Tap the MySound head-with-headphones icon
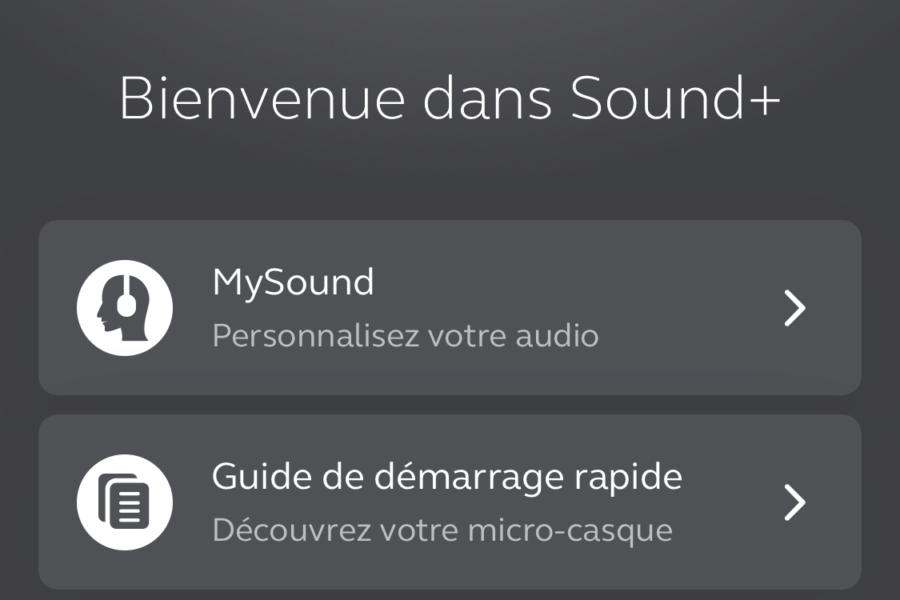Viewport: 900px width, 600px height. tap(125, 308)
